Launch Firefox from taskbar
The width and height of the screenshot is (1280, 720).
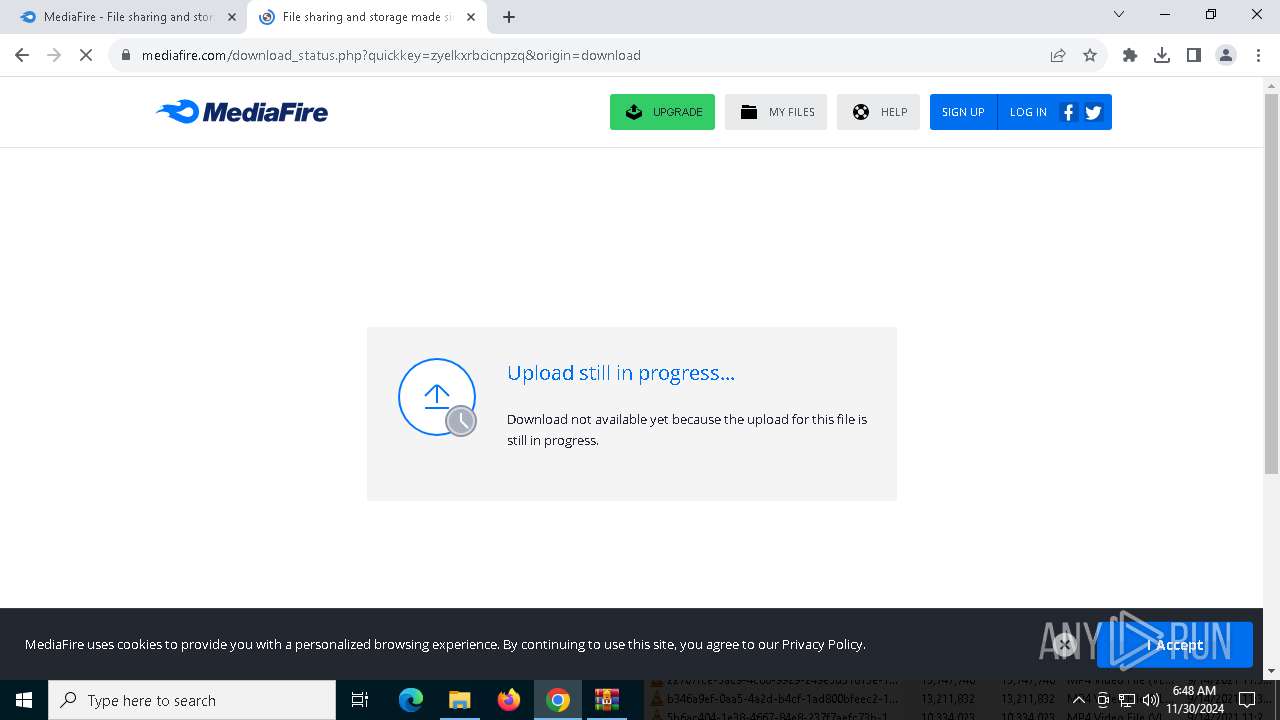509,700
